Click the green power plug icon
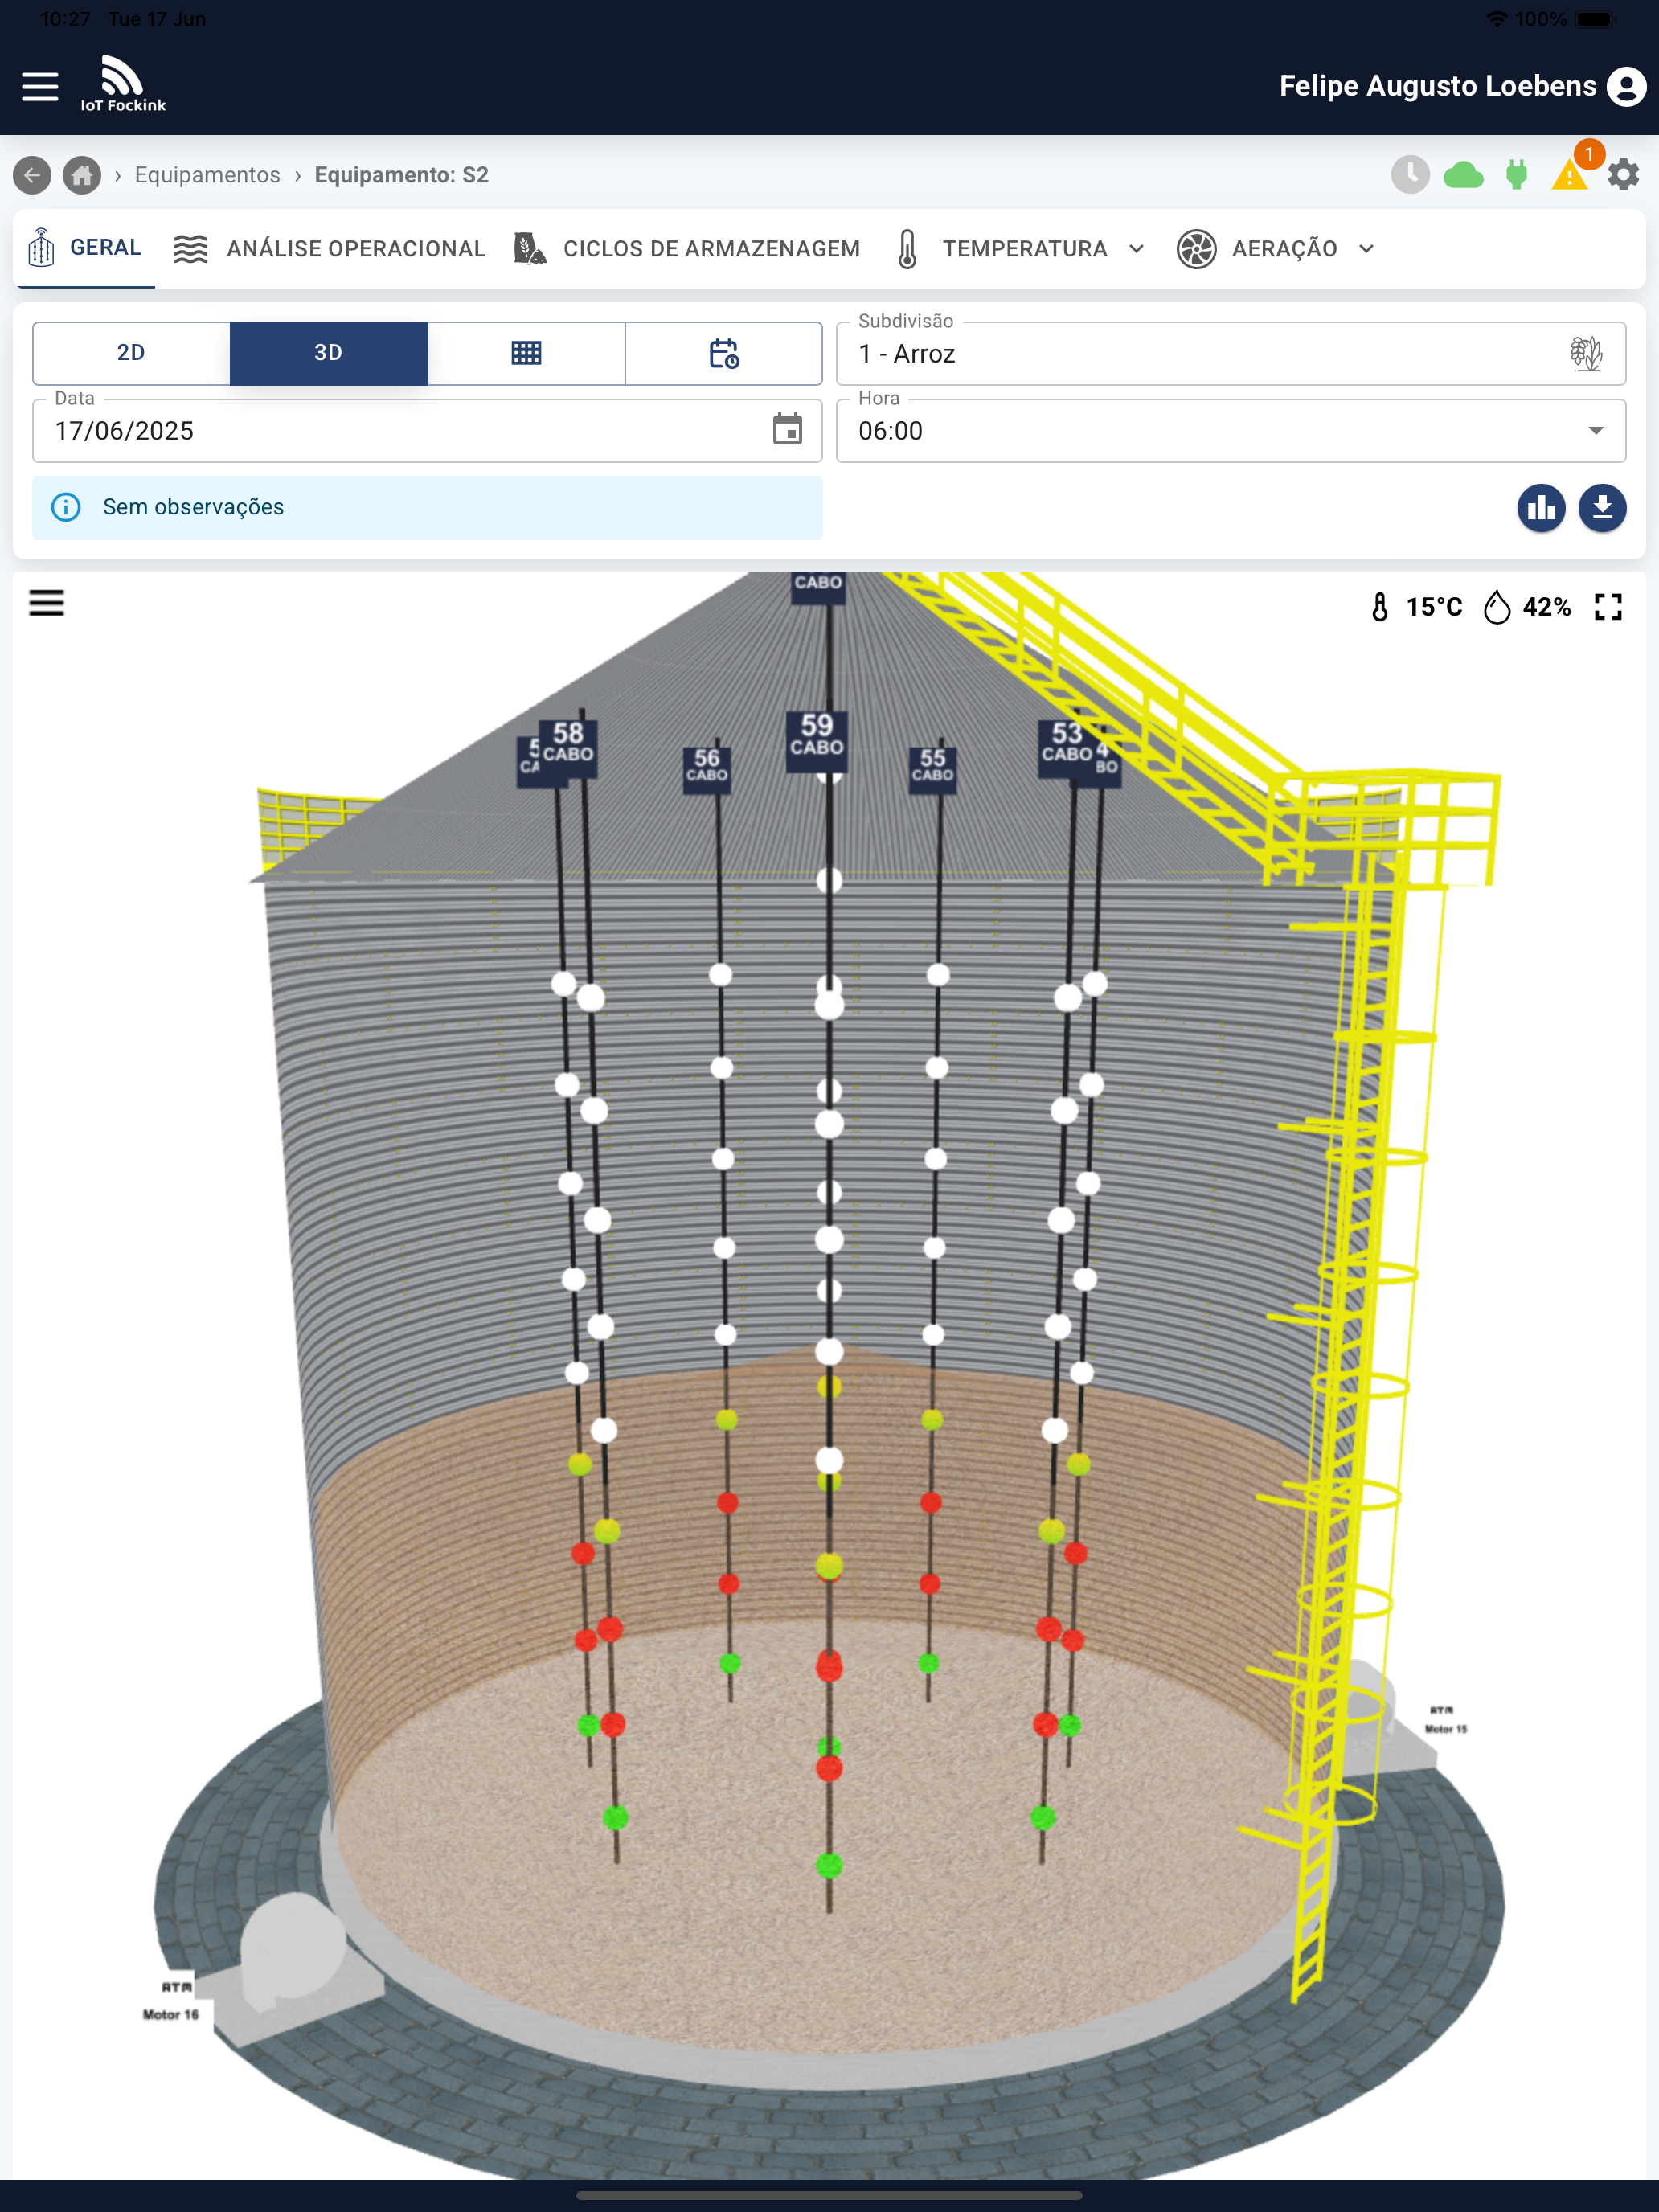Screen dimensions: 1659x2212 tap(1516, 175)
